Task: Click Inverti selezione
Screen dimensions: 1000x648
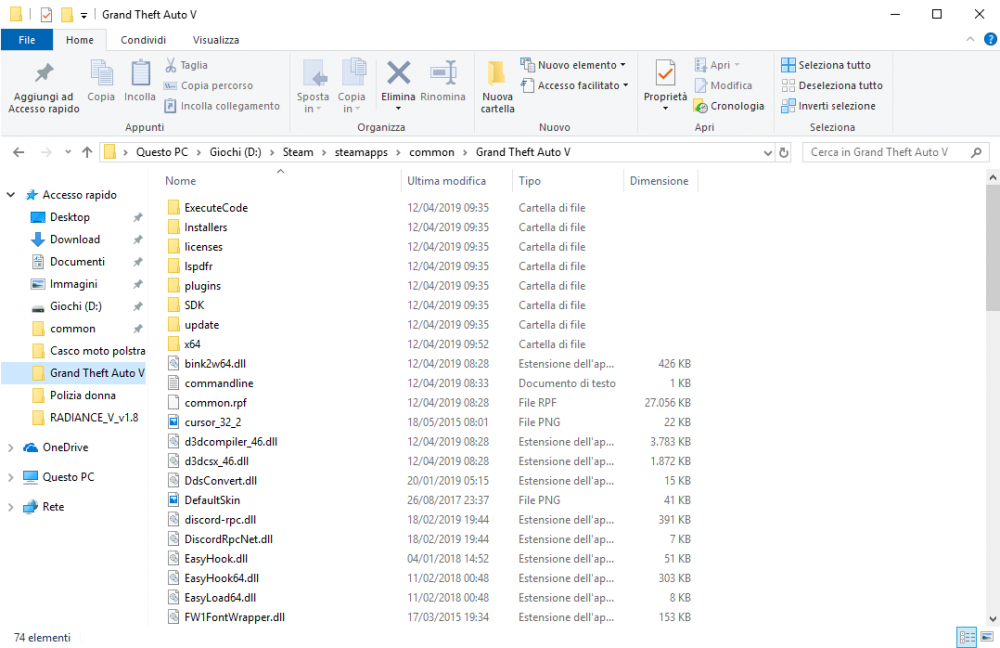Action: (828, 106)
